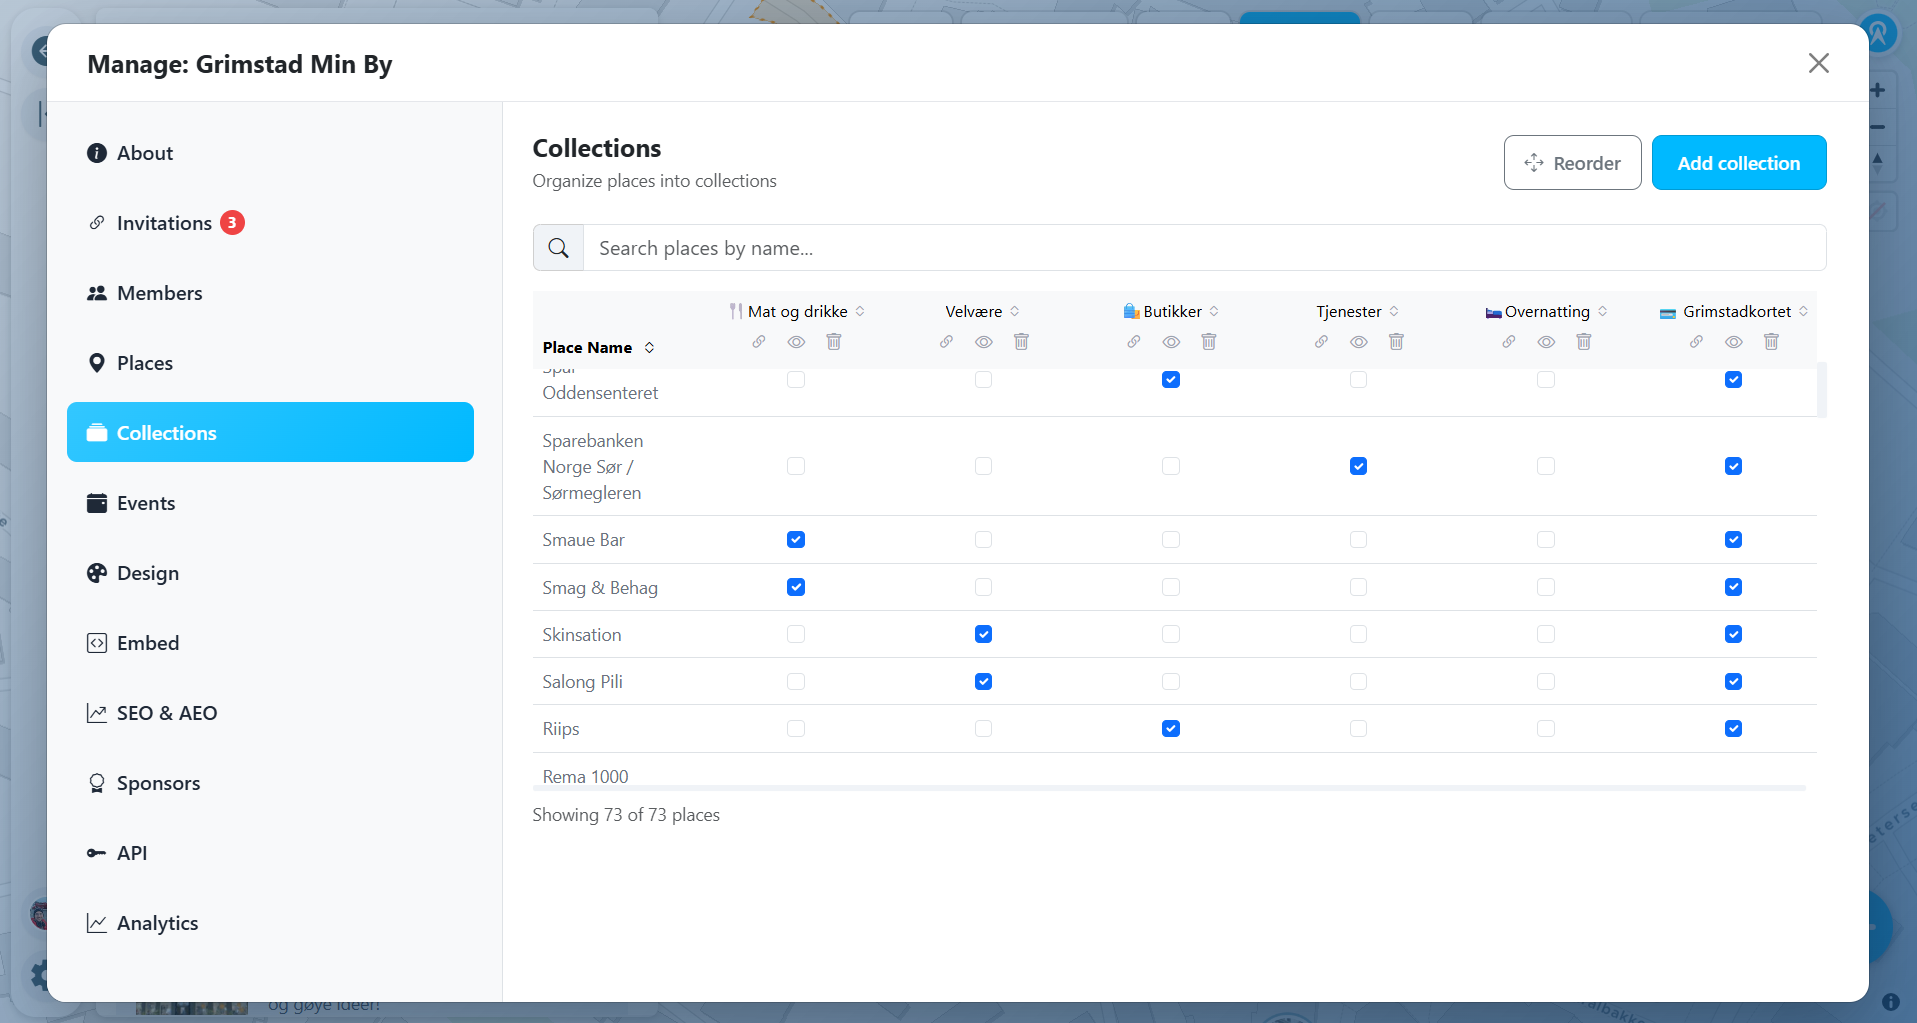Toggle visibility of Mat og drikke collection
Viewport: 1917px width, 1023px height.
point(796,342)
